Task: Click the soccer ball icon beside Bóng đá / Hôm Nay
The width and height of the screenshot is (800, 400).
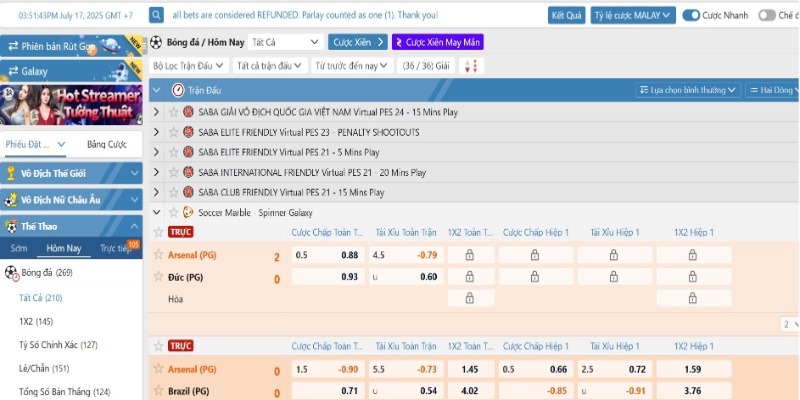Action: 156,43
